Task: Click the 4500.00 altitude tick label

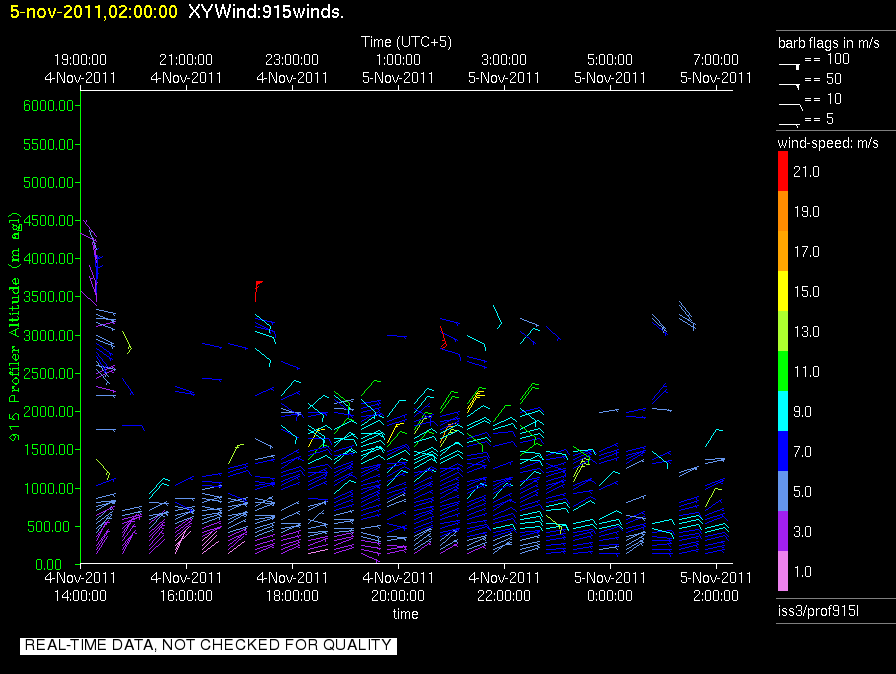Action: point(49,220)
